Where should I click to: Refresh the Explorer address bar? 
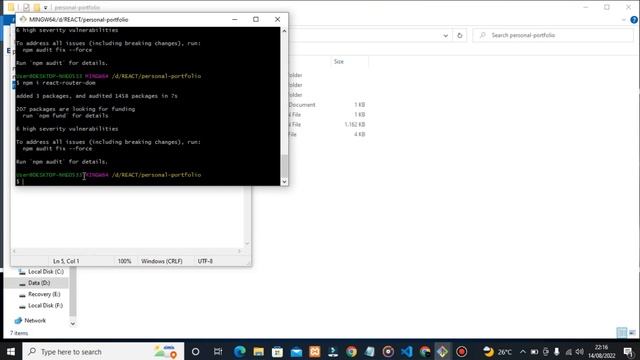pyautogui.click(x=460, y=35)
